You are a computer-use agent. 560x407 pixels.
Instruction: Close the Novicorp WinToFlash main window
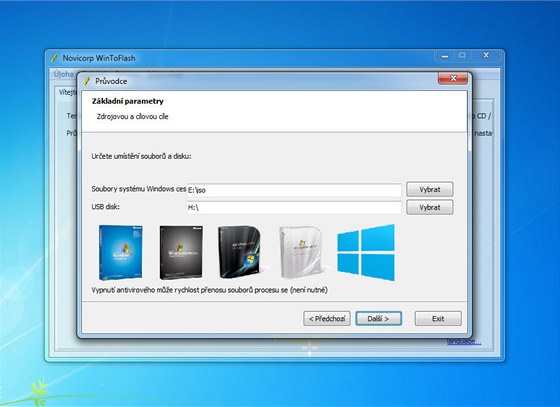(x=486, y=56)
